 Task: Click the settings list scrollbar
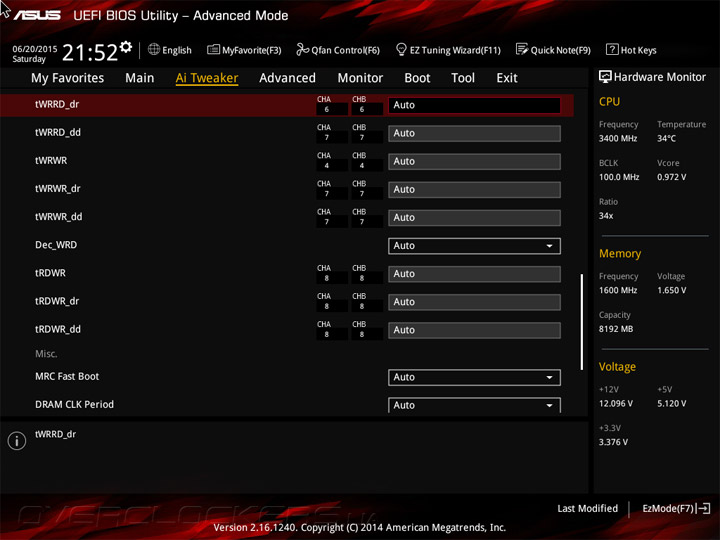pos(582,321)
